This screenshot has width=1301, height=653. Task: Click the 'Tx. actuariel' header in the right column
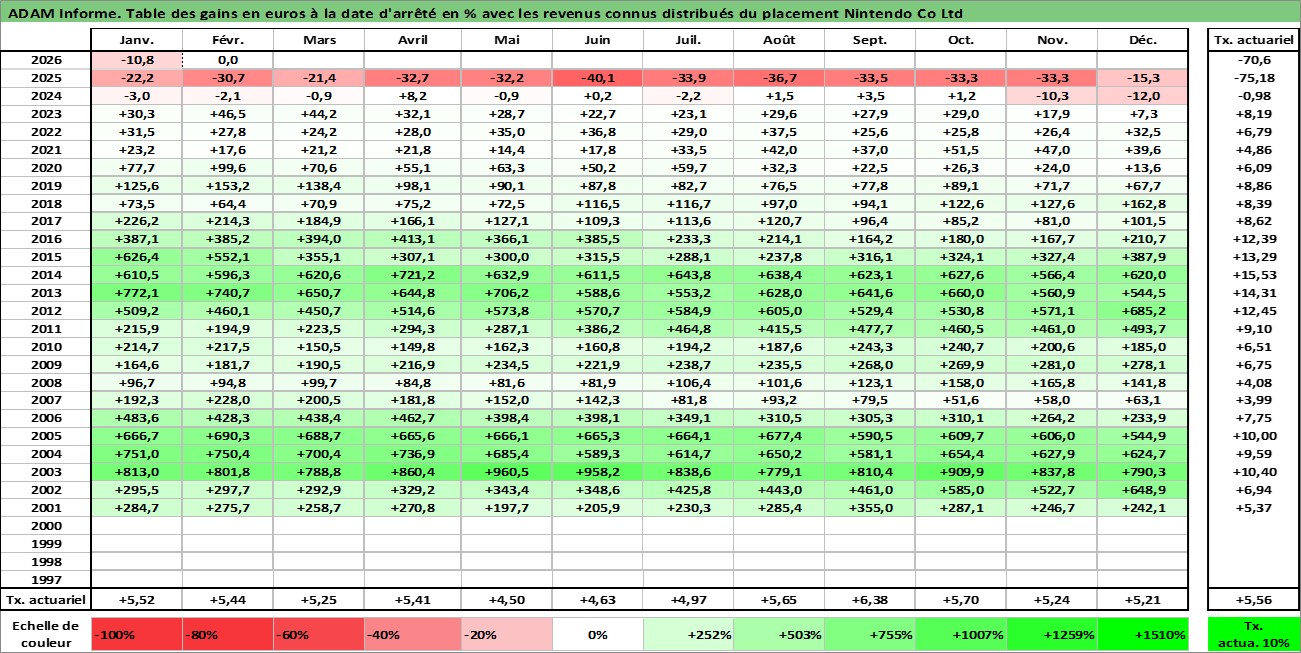(1254, 41)
